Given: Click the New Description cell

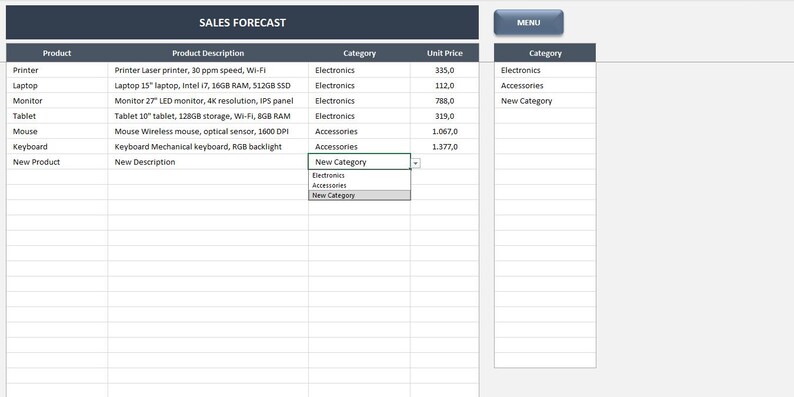Looking at the screenshot, I should [208, 162].
